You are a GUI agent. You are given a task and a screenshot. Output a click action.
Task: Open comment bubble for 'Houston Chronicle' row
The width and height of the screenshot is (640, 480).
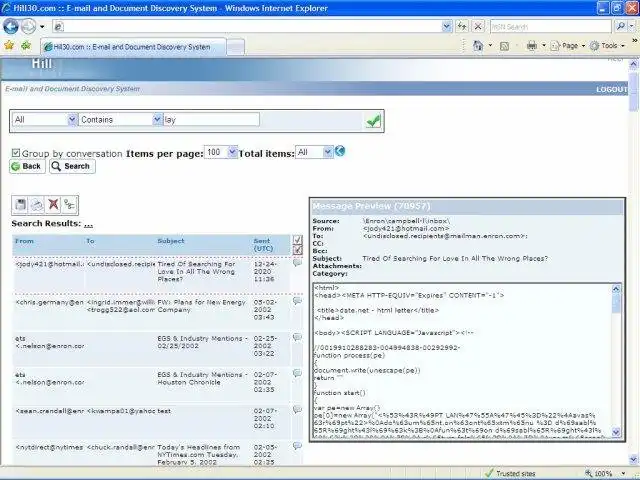(297, 373)
